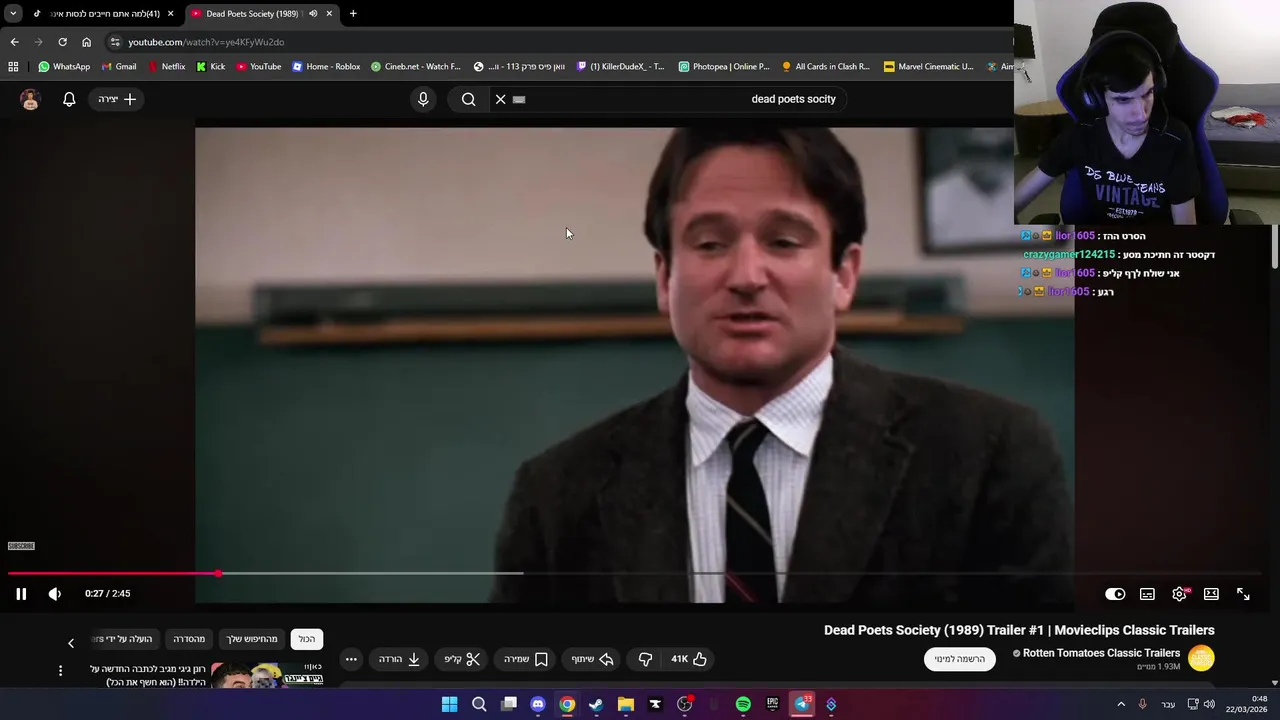Open more actions three-dot menu

(351, 659)
